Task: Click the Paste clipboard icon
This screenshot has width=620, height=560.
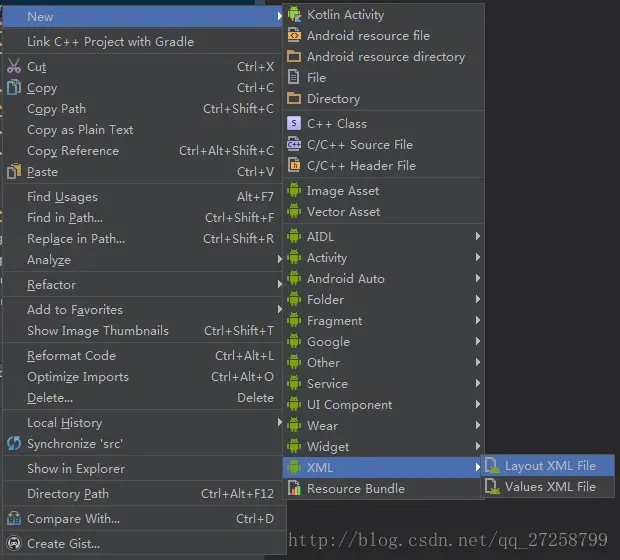Action: tap(14, 172)
